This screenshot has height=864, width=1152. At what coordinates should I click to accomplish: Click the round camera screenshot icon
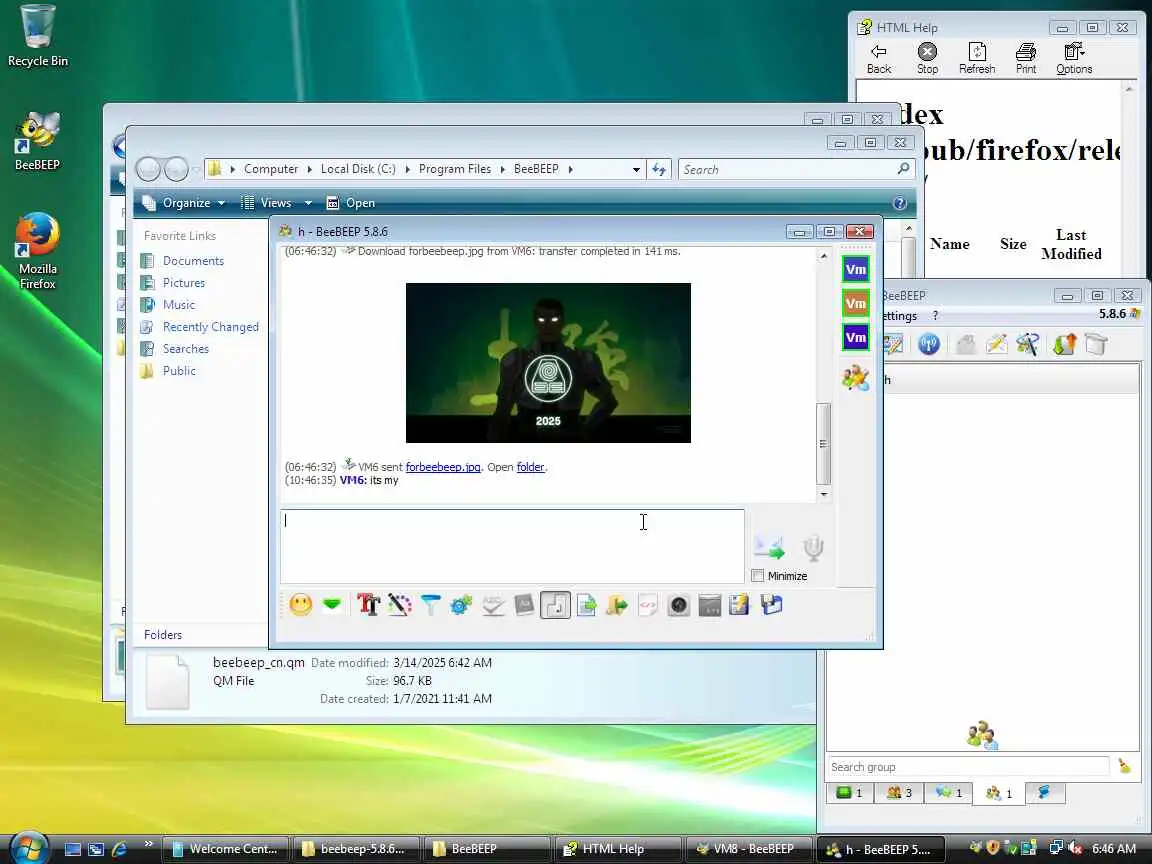point(679,605)
